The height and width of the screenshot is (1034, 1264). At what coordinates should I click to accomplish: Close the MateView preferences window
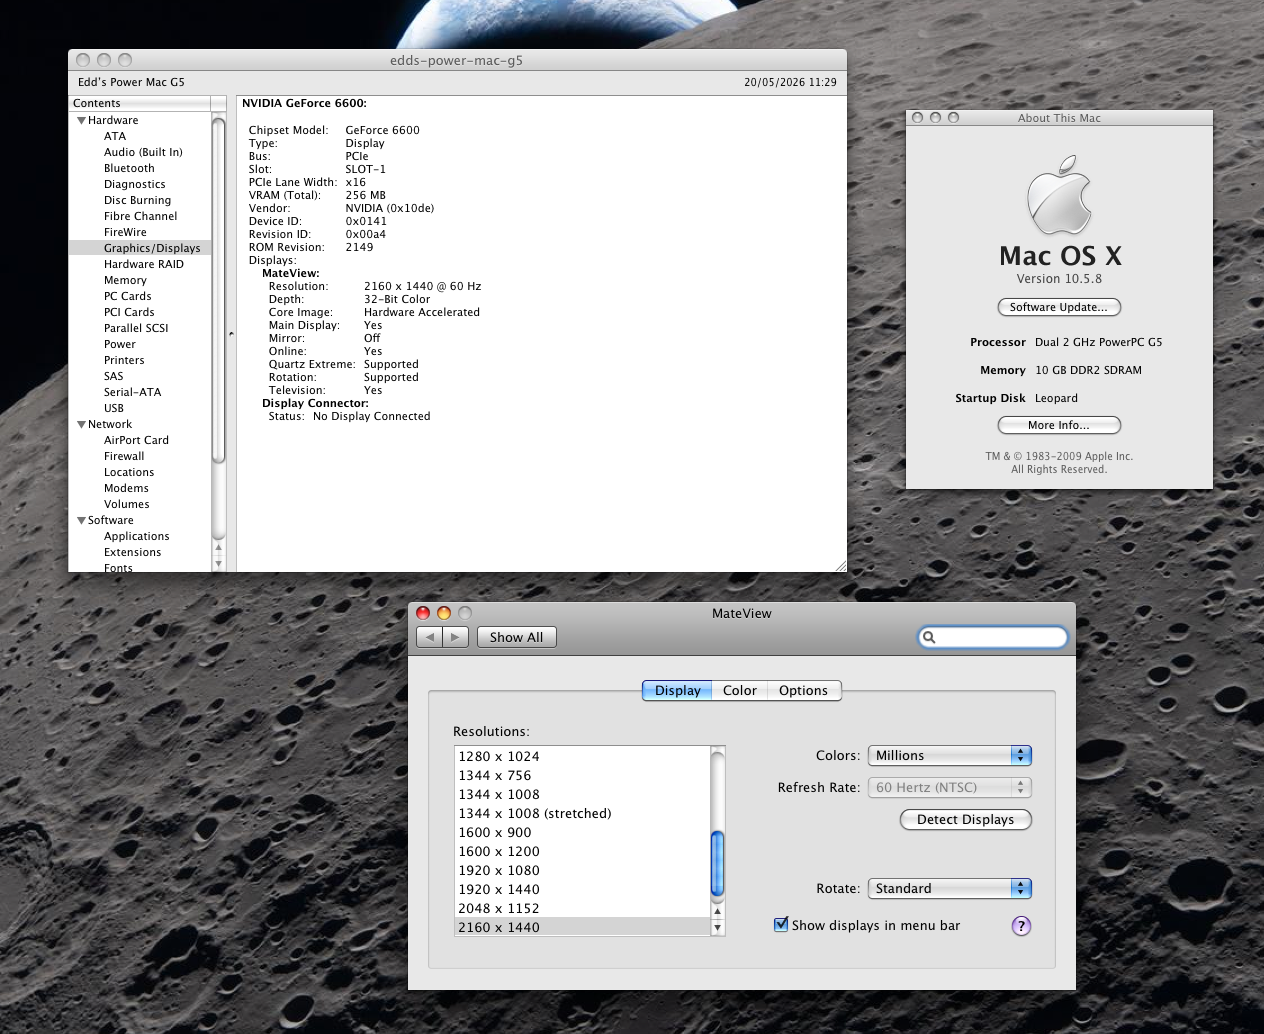pos(423,613)
